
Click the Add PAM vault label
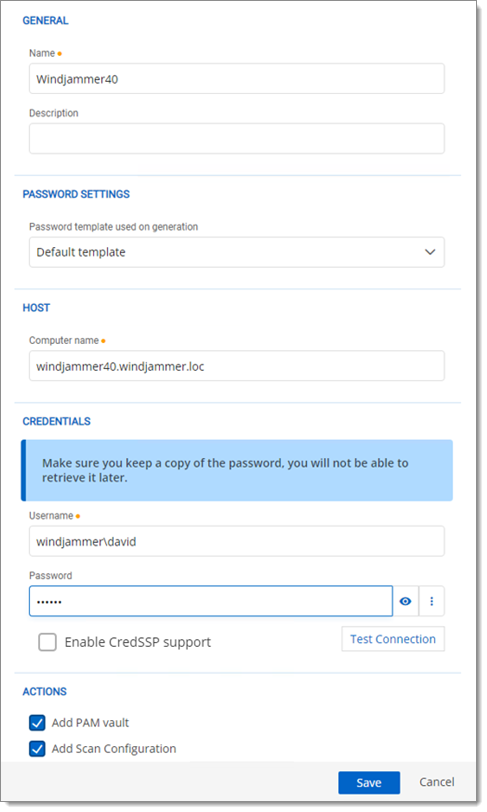(x=90, y=722)
